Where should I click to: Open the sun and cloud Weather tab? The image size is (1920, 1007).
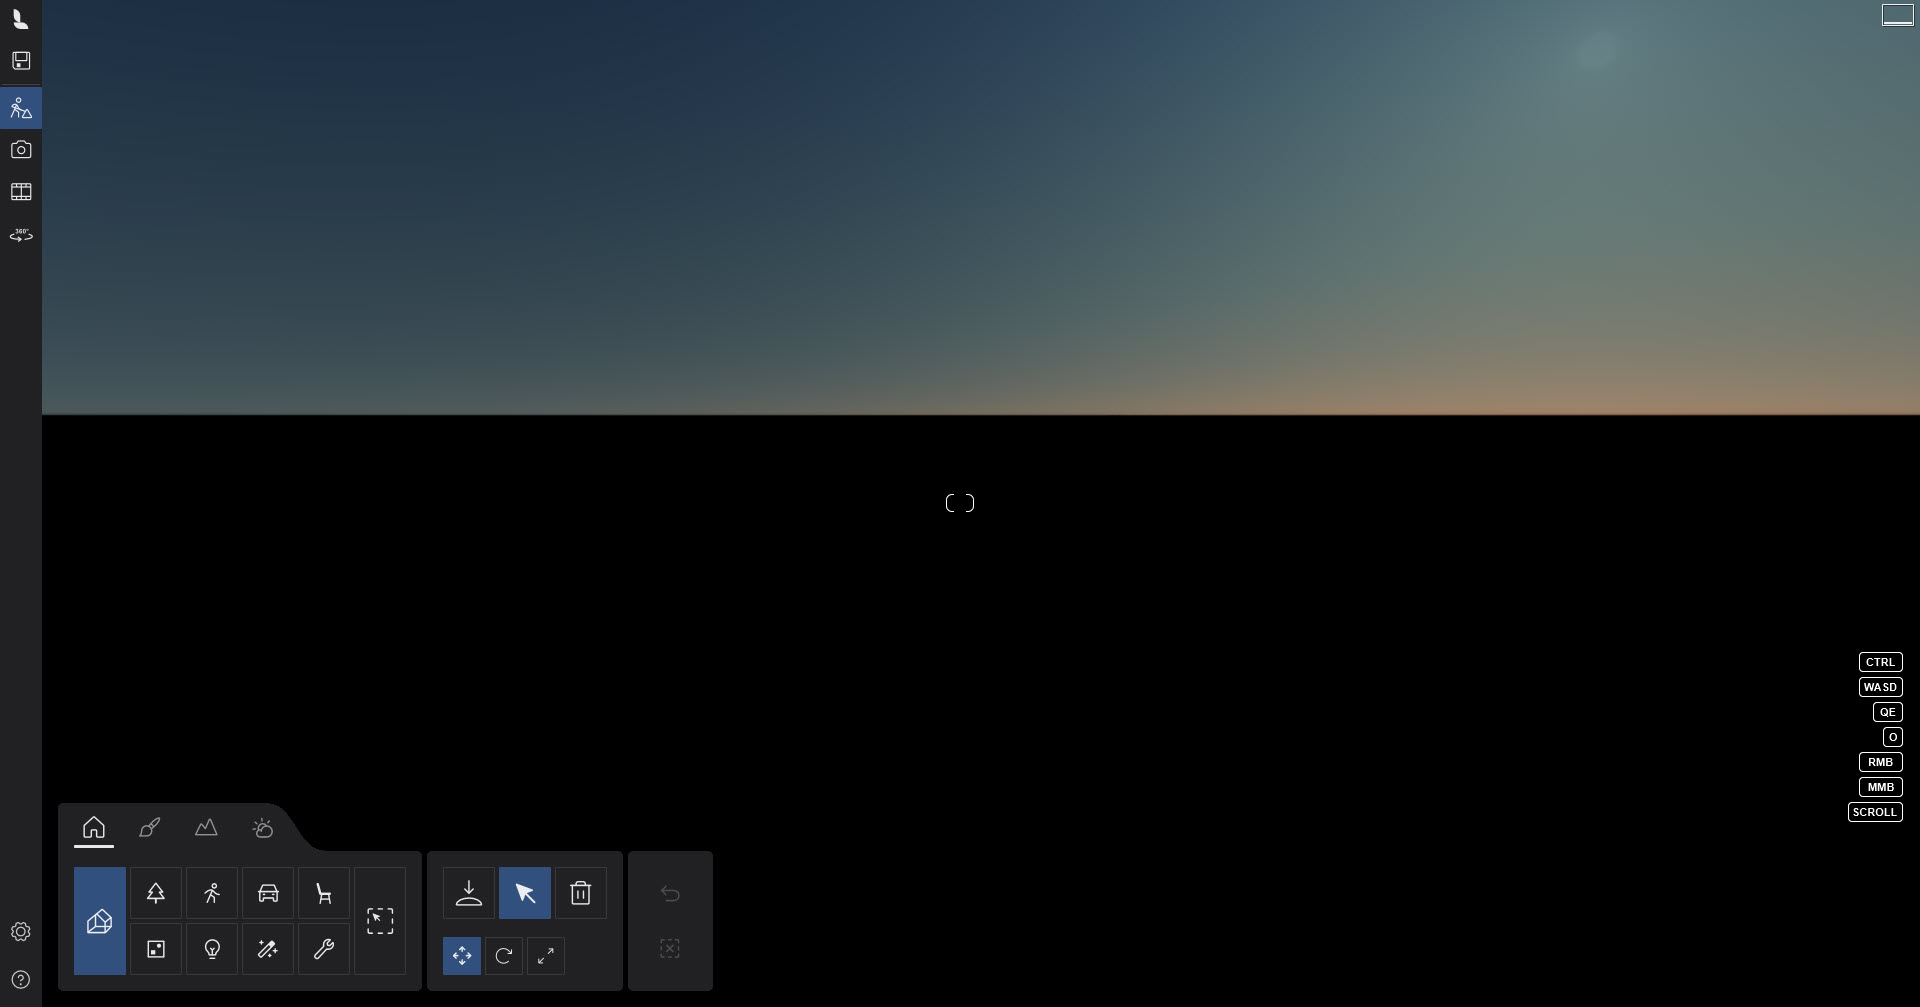point(263,828)
